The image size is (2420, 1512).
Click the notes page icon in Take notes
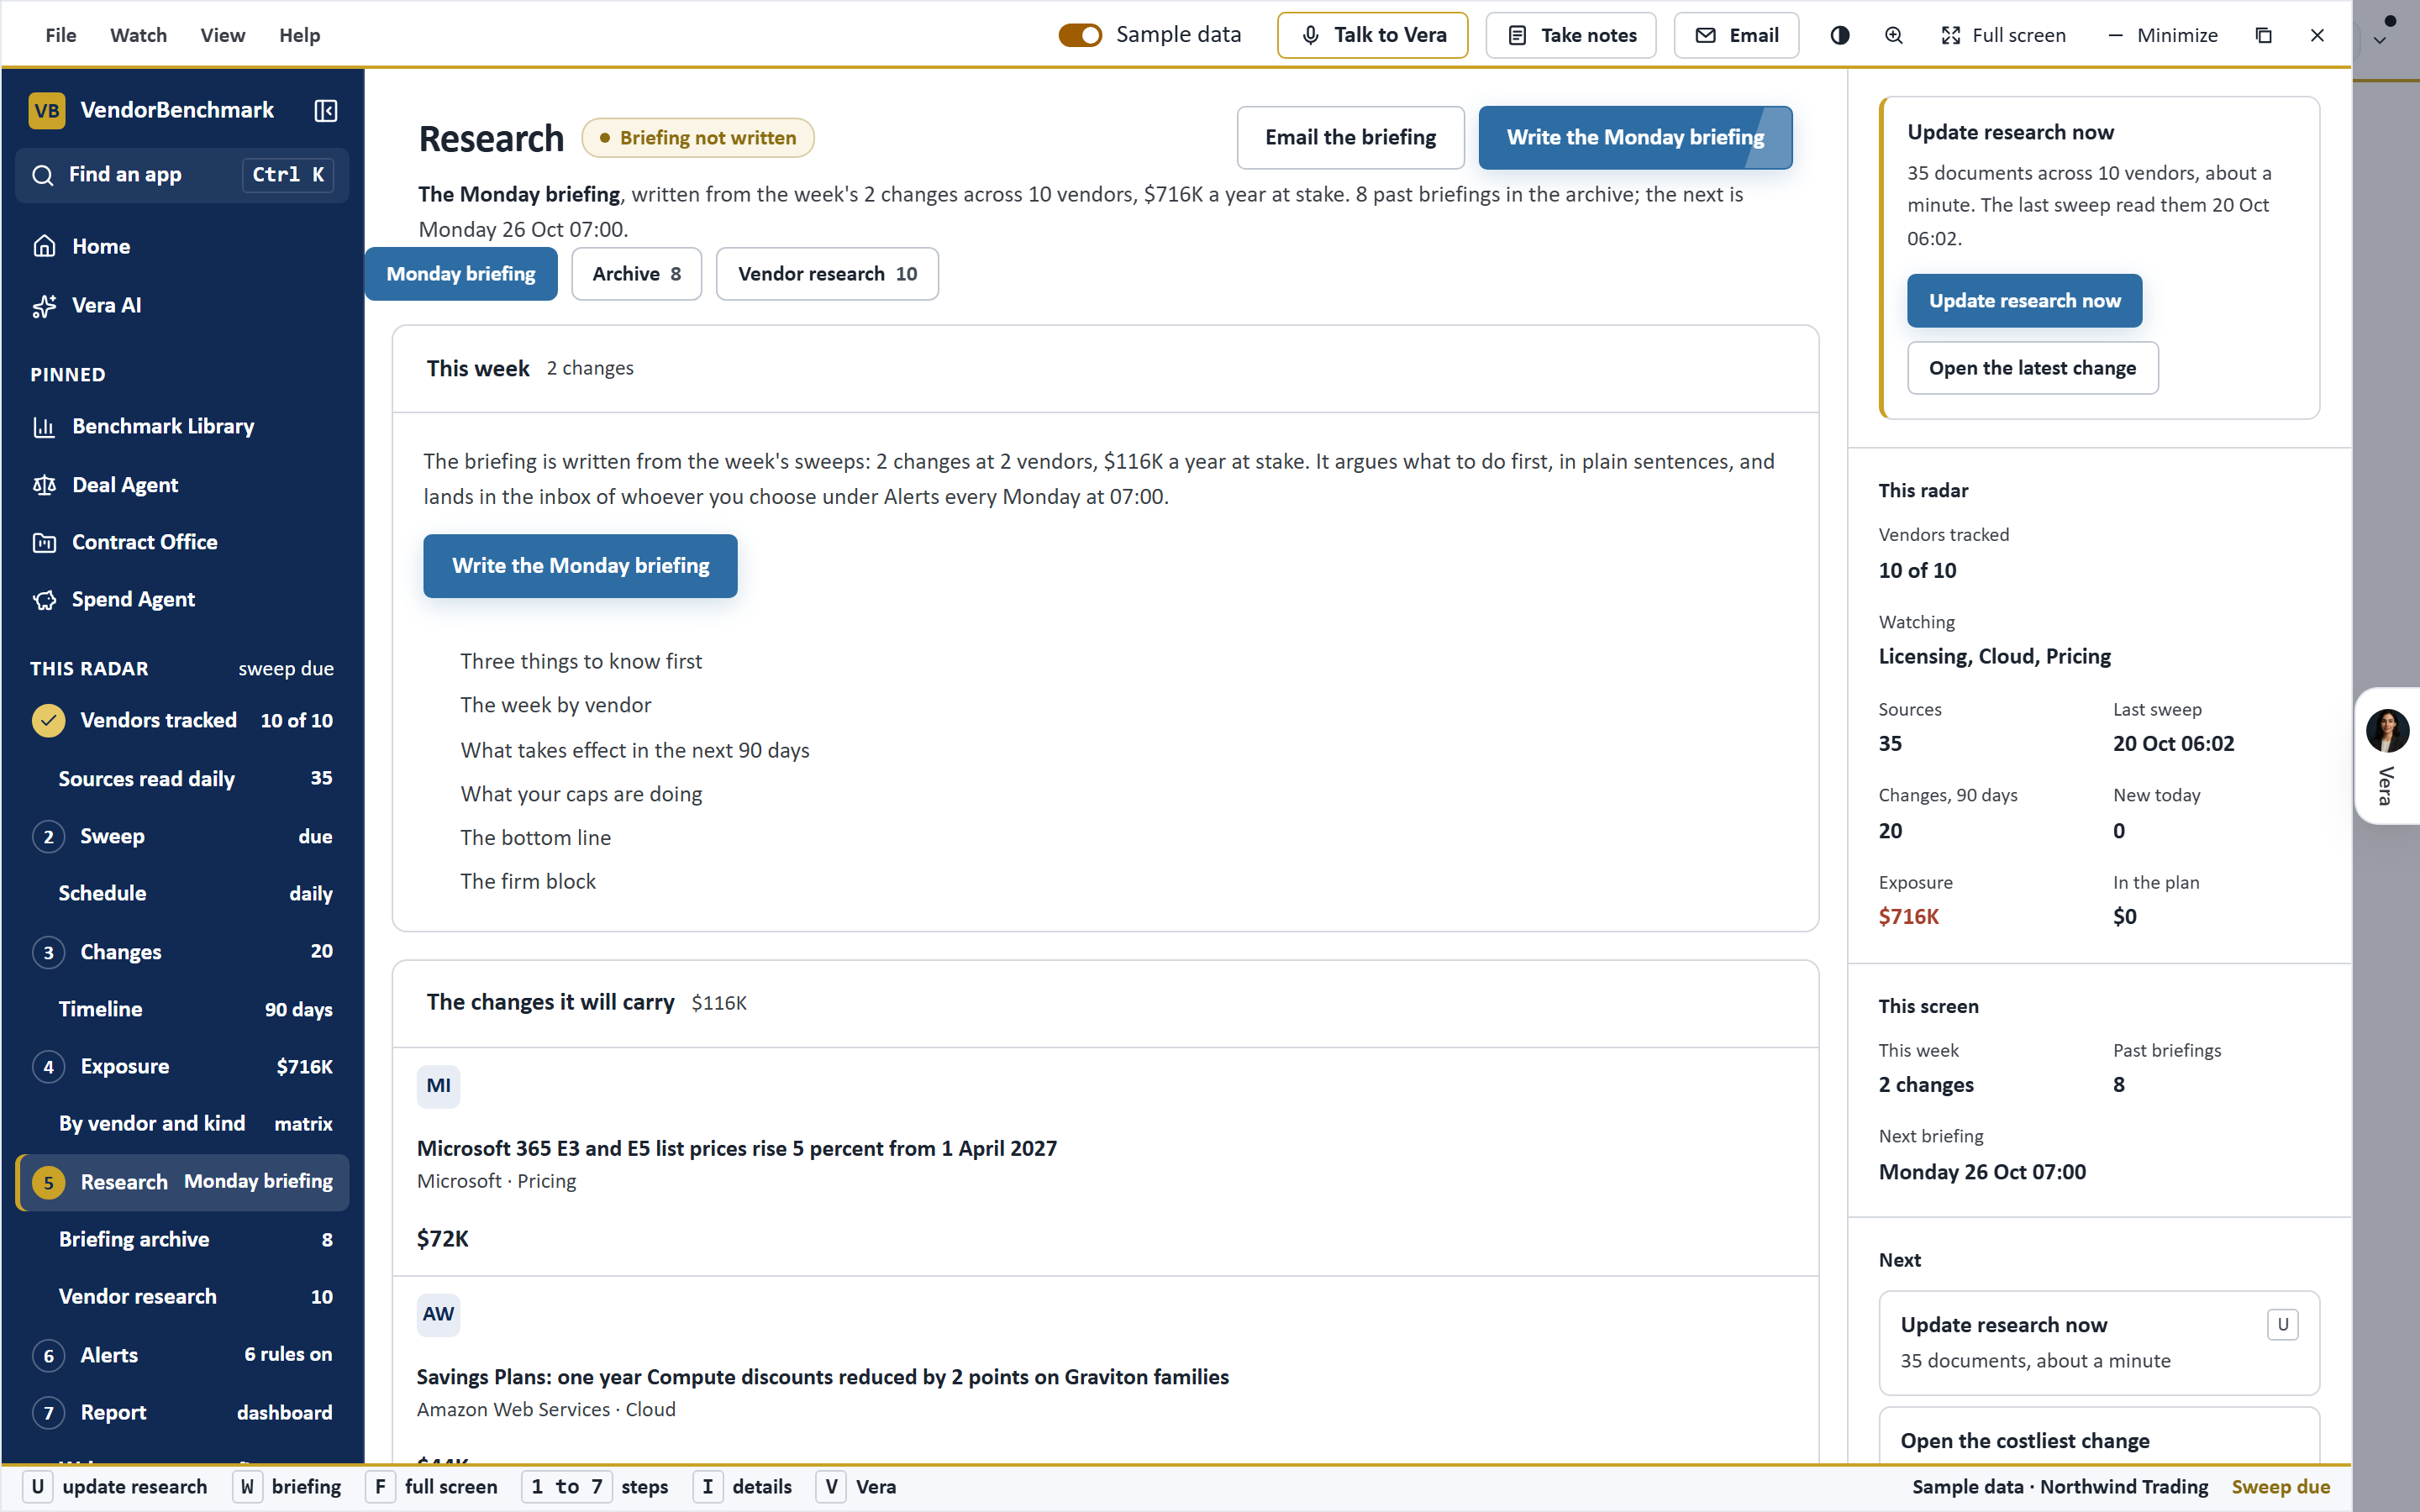[x=1517, y=35]
